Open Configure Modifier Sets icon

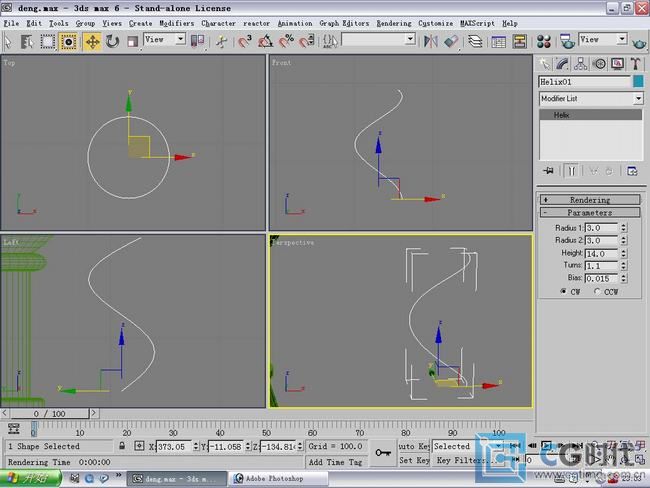[x=632, y=171]
